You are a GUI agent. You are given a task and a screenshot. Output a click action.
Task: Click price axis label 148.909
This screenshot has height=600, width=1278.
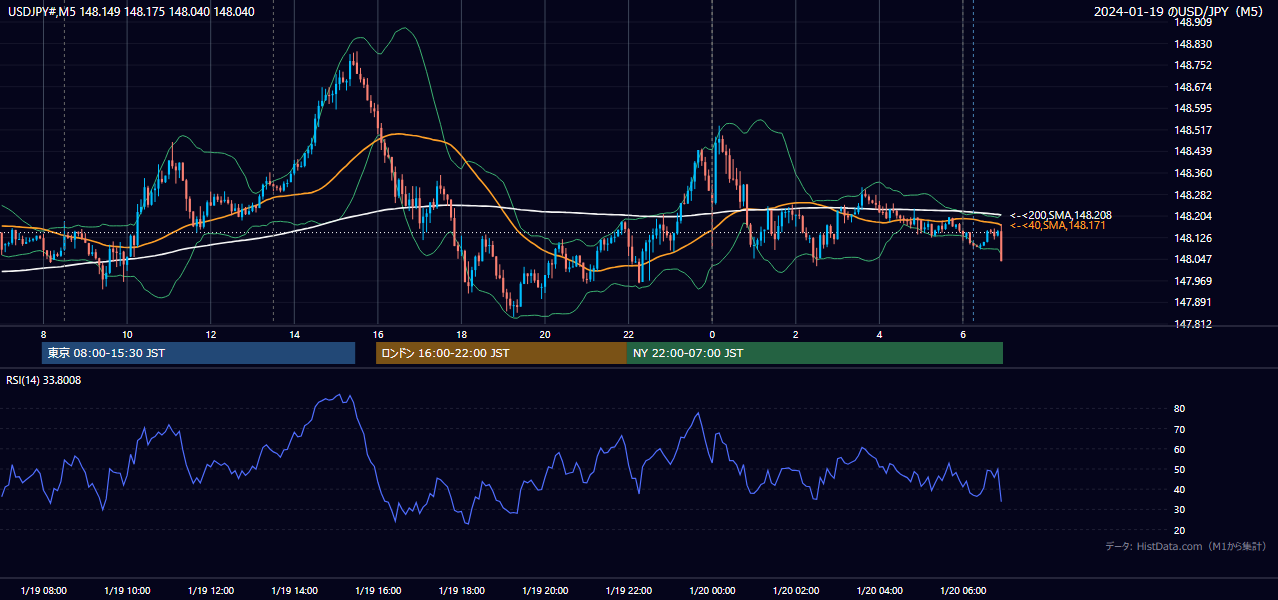[x=1194, y=22]
